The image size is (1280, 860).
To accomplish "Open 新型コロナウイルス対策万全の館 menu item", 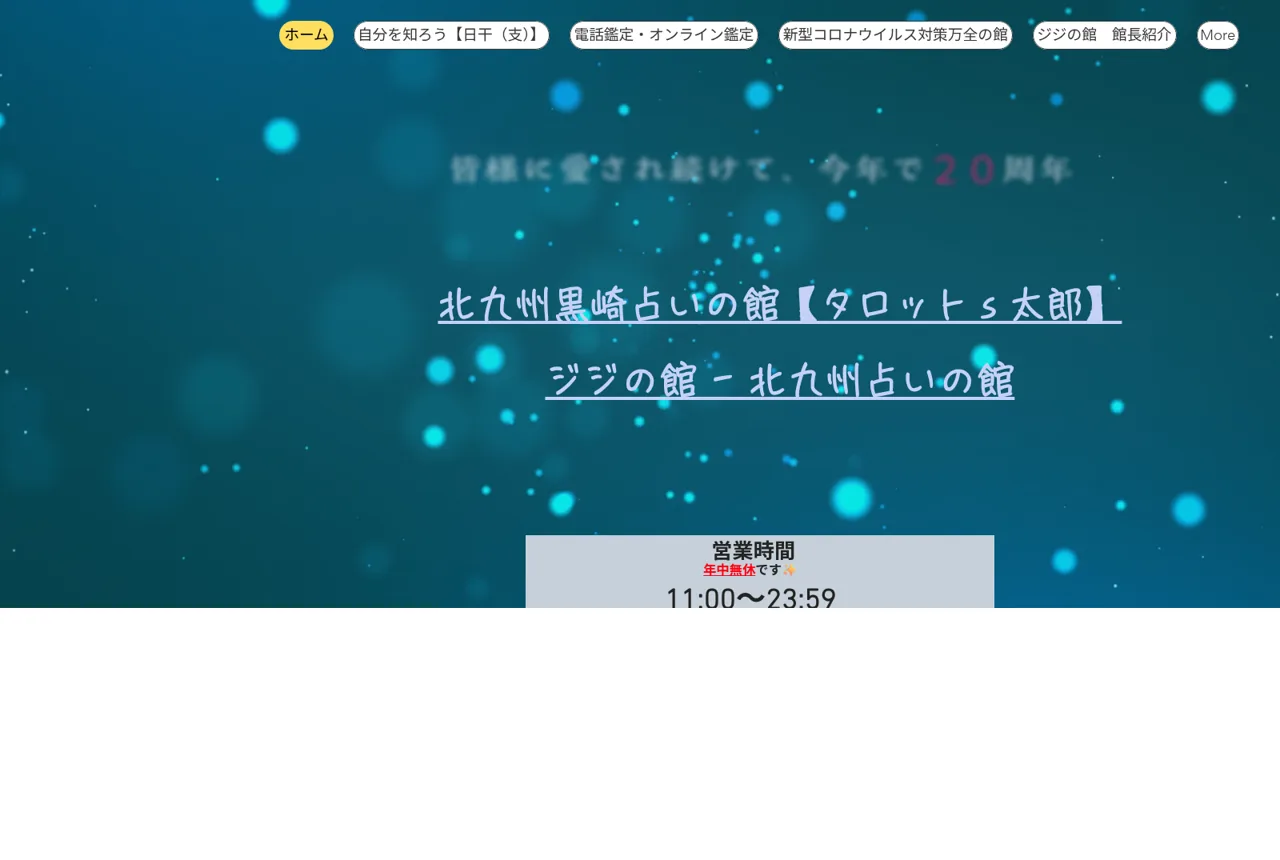I will [x=895, y=35].
